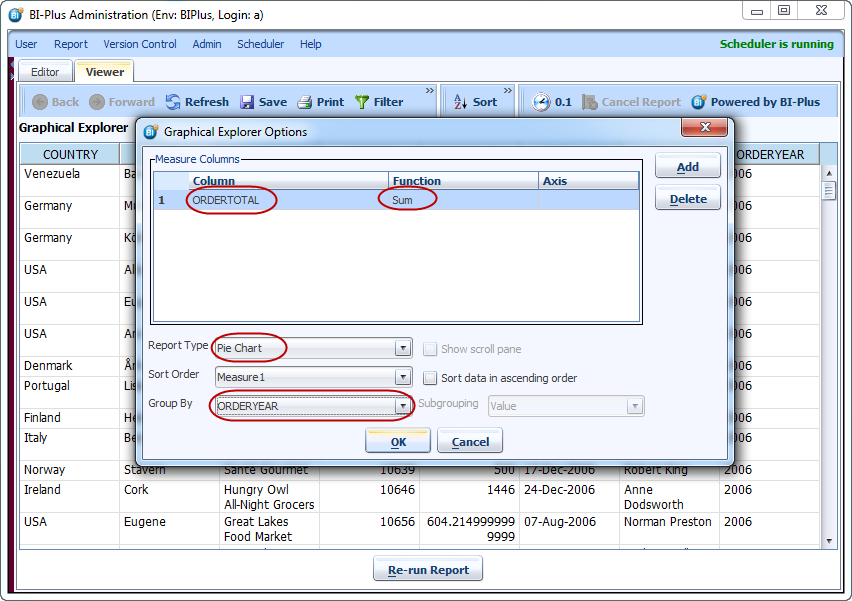This screenshot has height=601, width=852.
Task: Click the Sort toolbar icon
Action: [x=460, y=102]
